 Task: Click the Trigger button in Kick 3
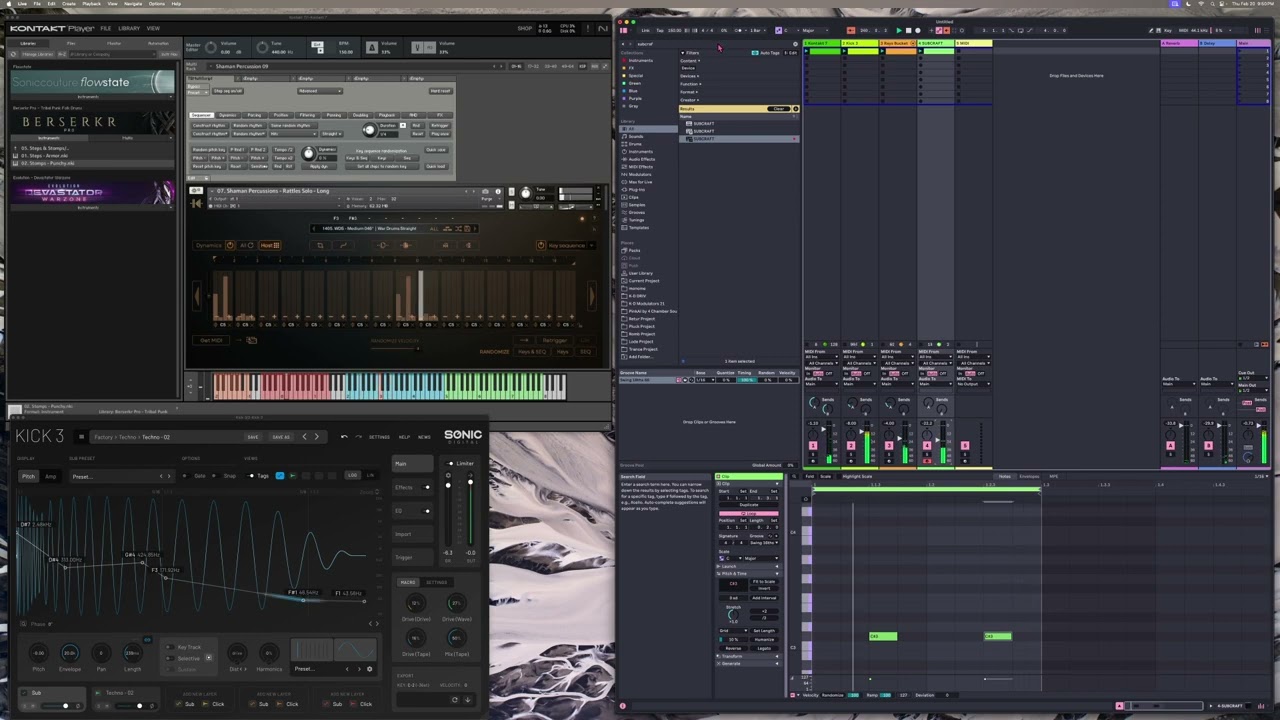(x=415, y=557)
